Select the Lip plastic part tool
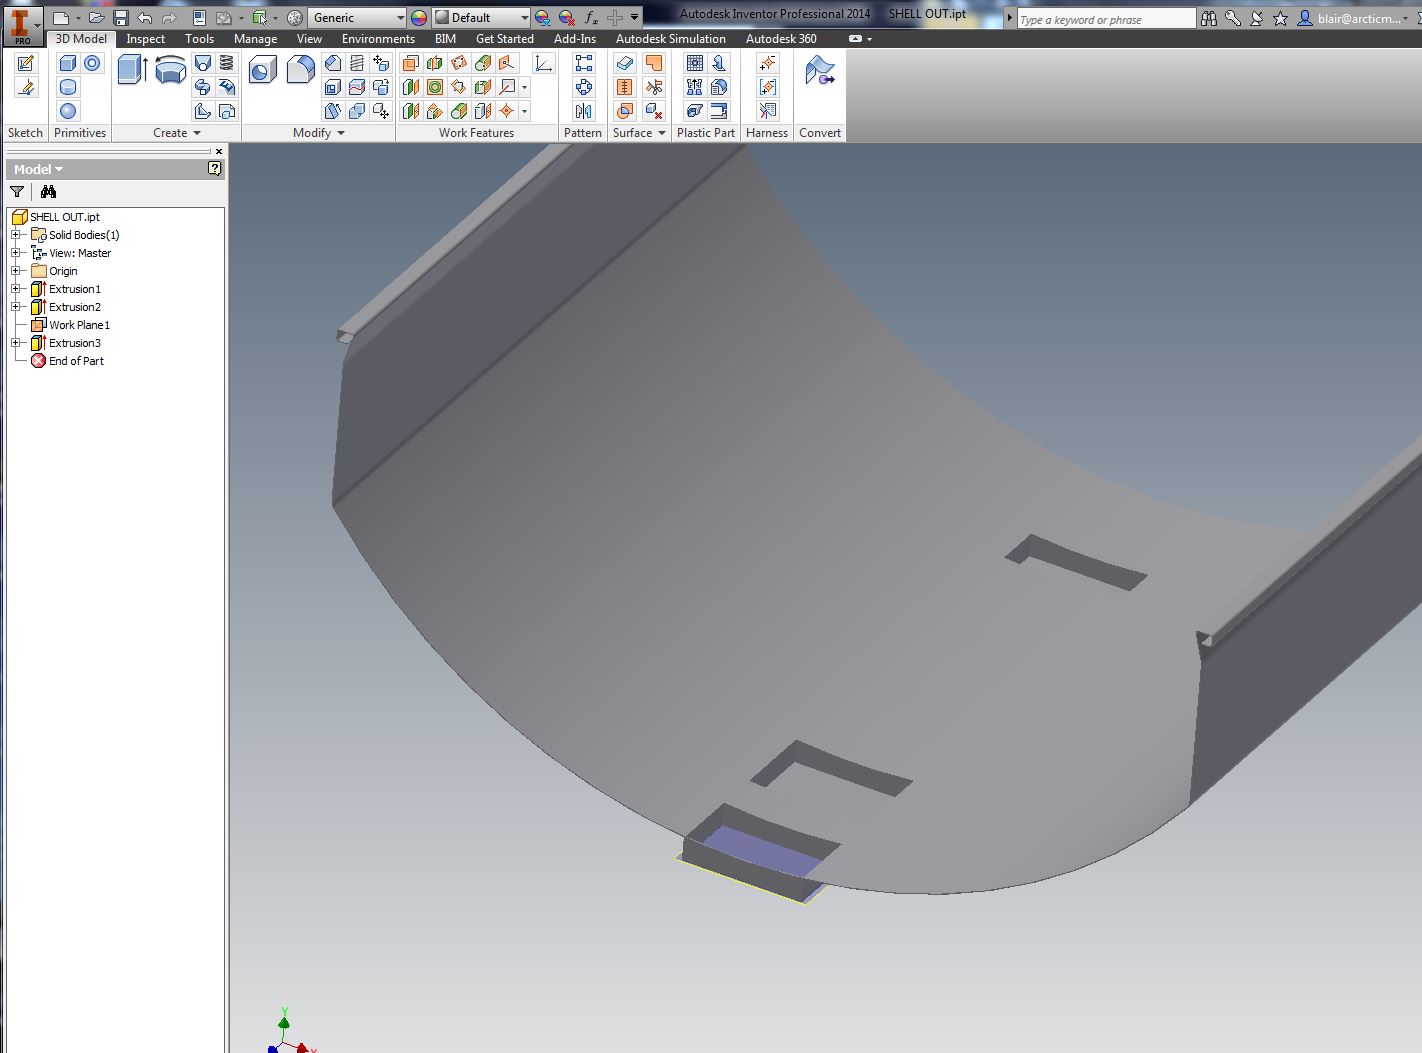The height and width of the screenshot is (1053, 1422). [x=719, y=111]
